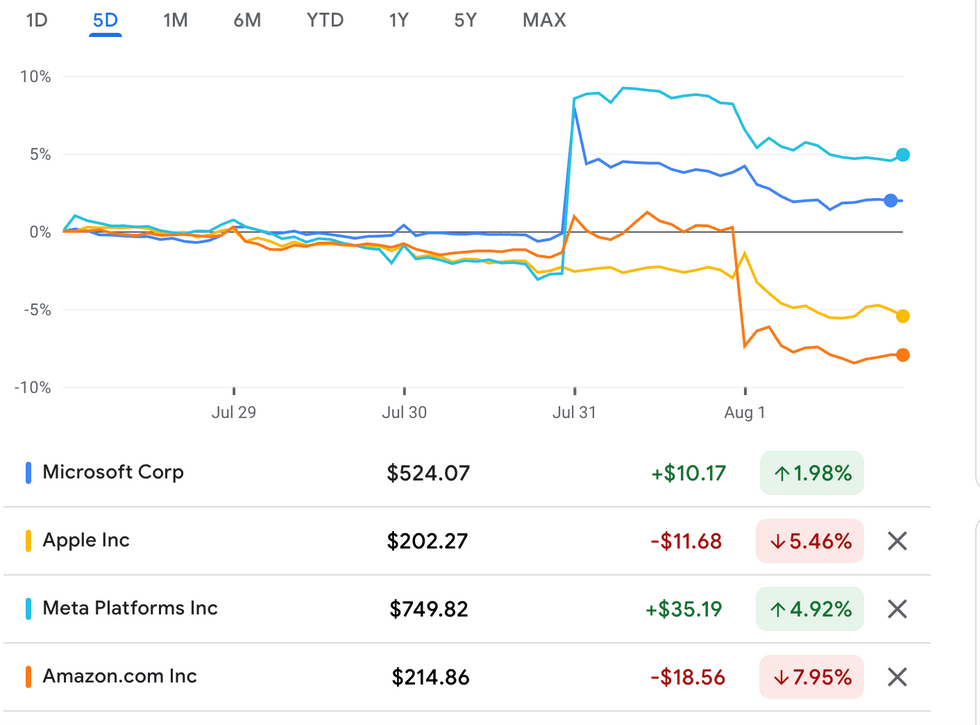Viewport: 980px width, 725px height.
Task: Remove Meta Platforms Inc from comparison
Action: coord(897,609)
